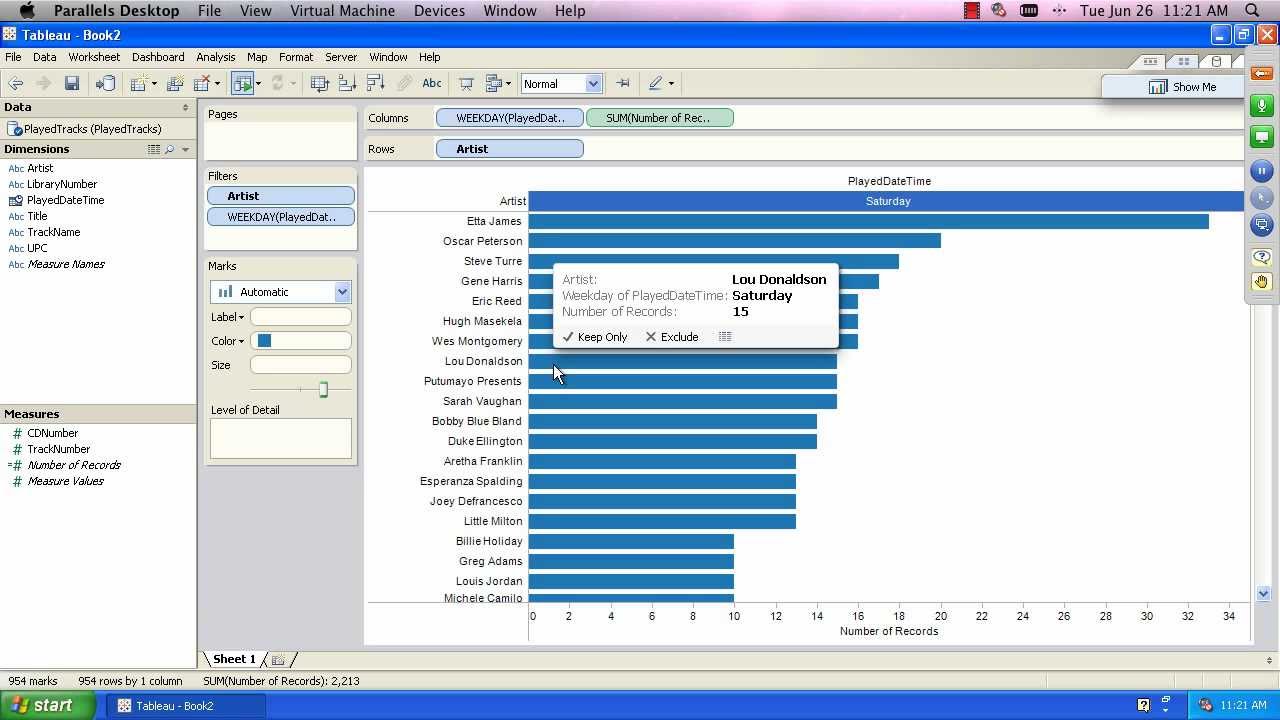Toggle the automatic updates toolbar button

pos(242,84)
